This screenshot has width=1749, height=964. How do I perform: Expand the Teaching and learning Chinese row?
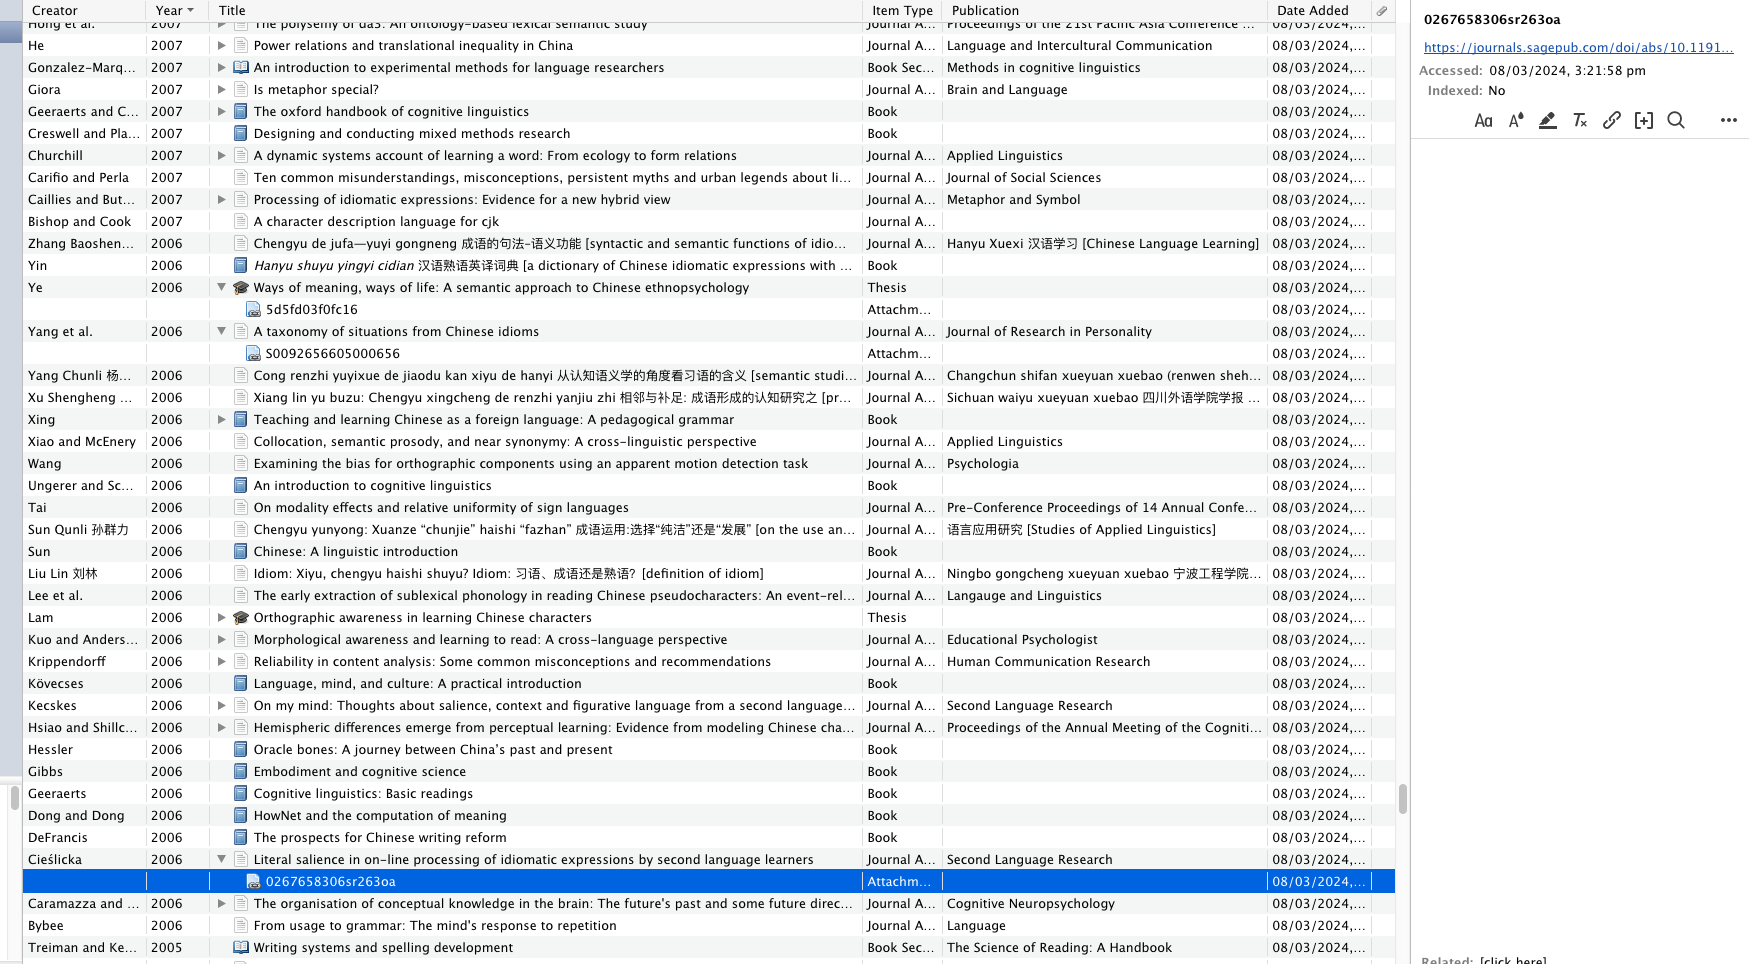(222, 420)
